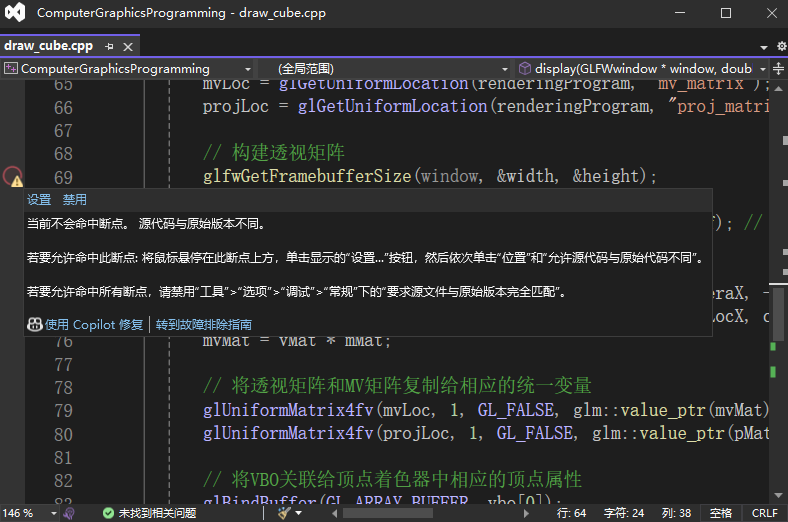Click the window title ComputerGraphicsProgramming - draw_cube.cpp
Screen dimensions: 788x522
(181, 13)
